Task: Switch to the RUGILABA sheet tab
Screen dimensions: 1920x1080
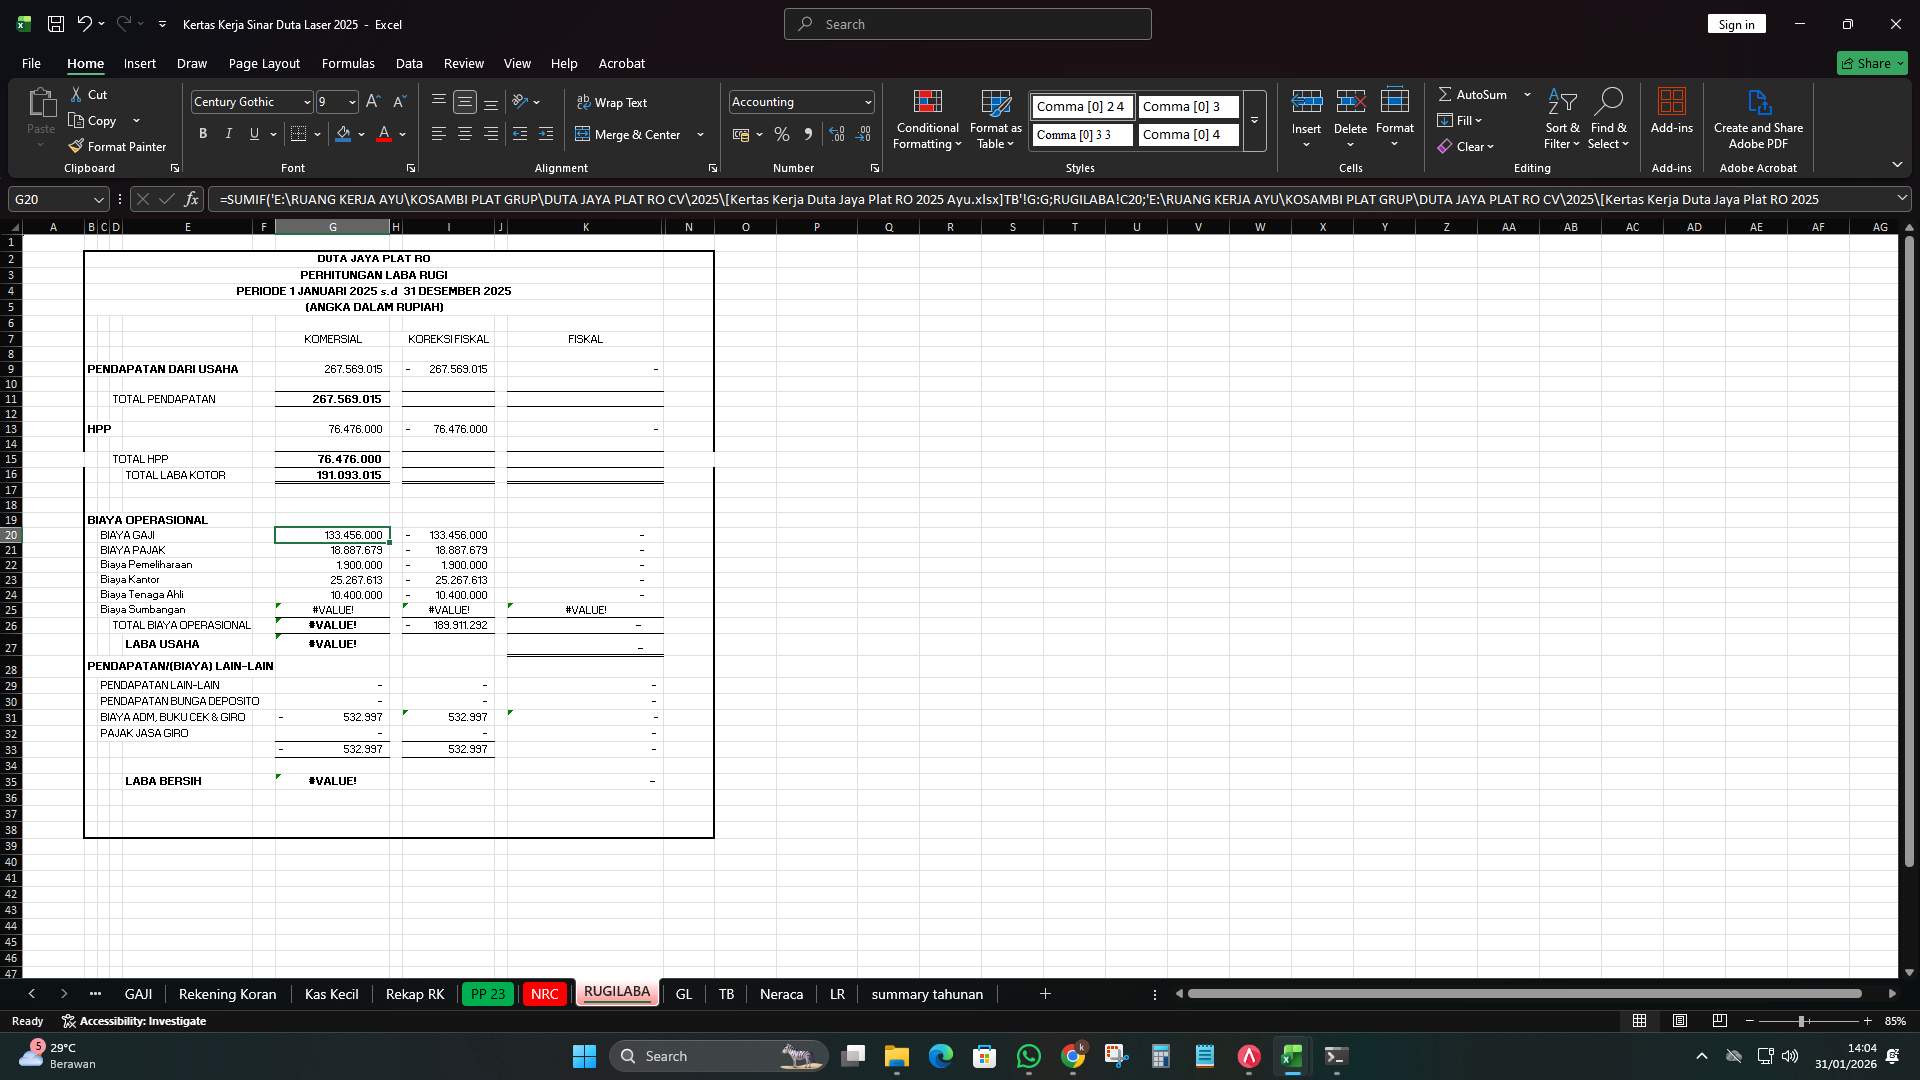Action: tap(616, 993)
